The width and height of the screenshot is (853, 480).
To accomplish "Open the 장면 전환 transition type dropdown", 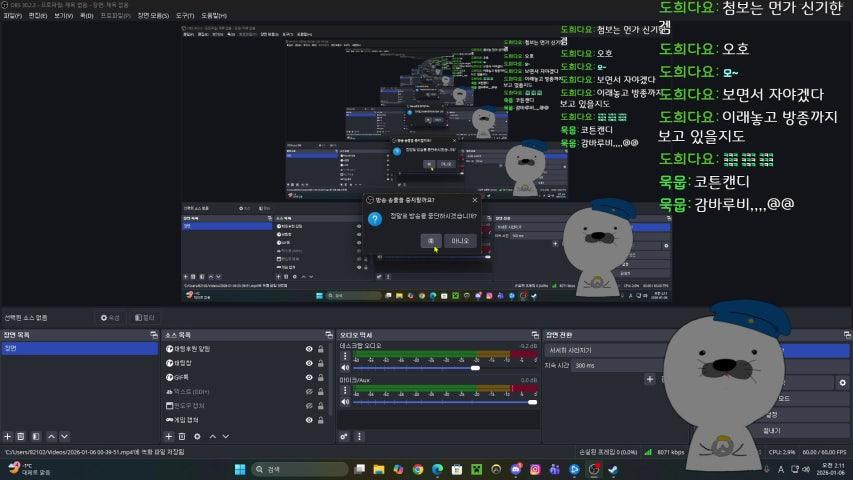I will (x=600, y=351).
